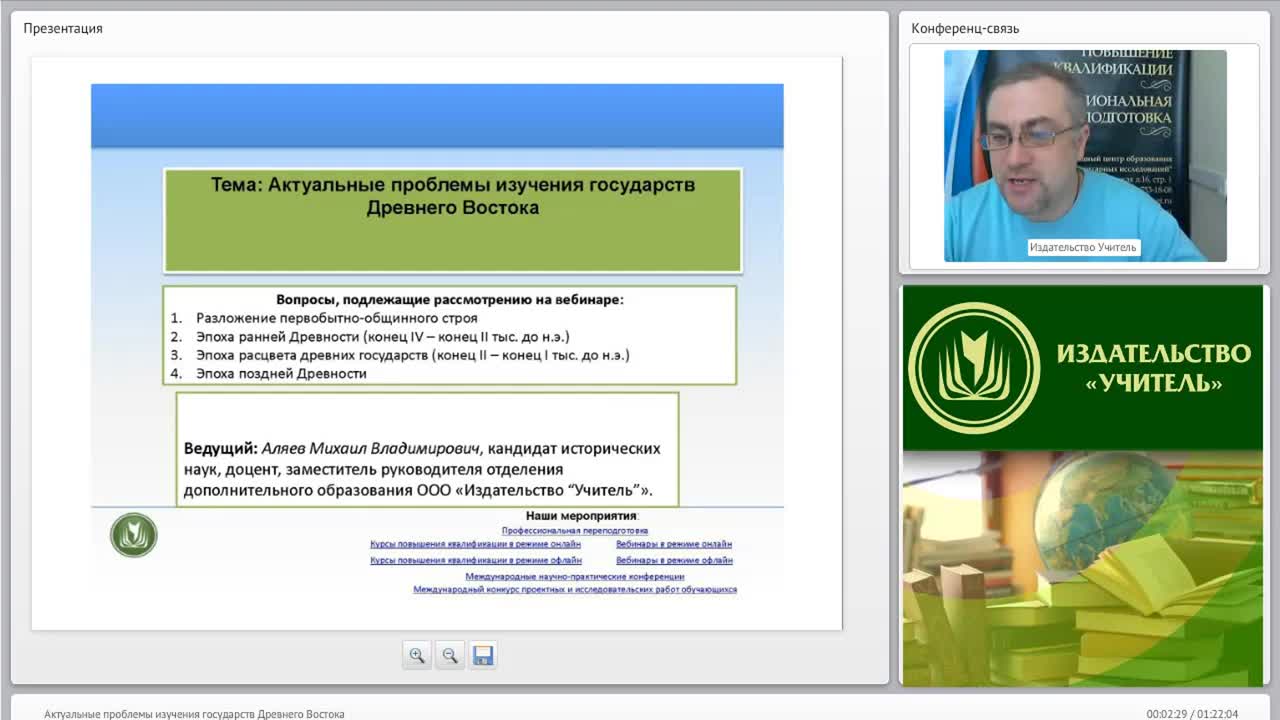Image resolution: width=1280 pixels, height=720 pixels.
Task: Click the presenter name Аляев Михаил Владимирович
Action: [372, 449]
